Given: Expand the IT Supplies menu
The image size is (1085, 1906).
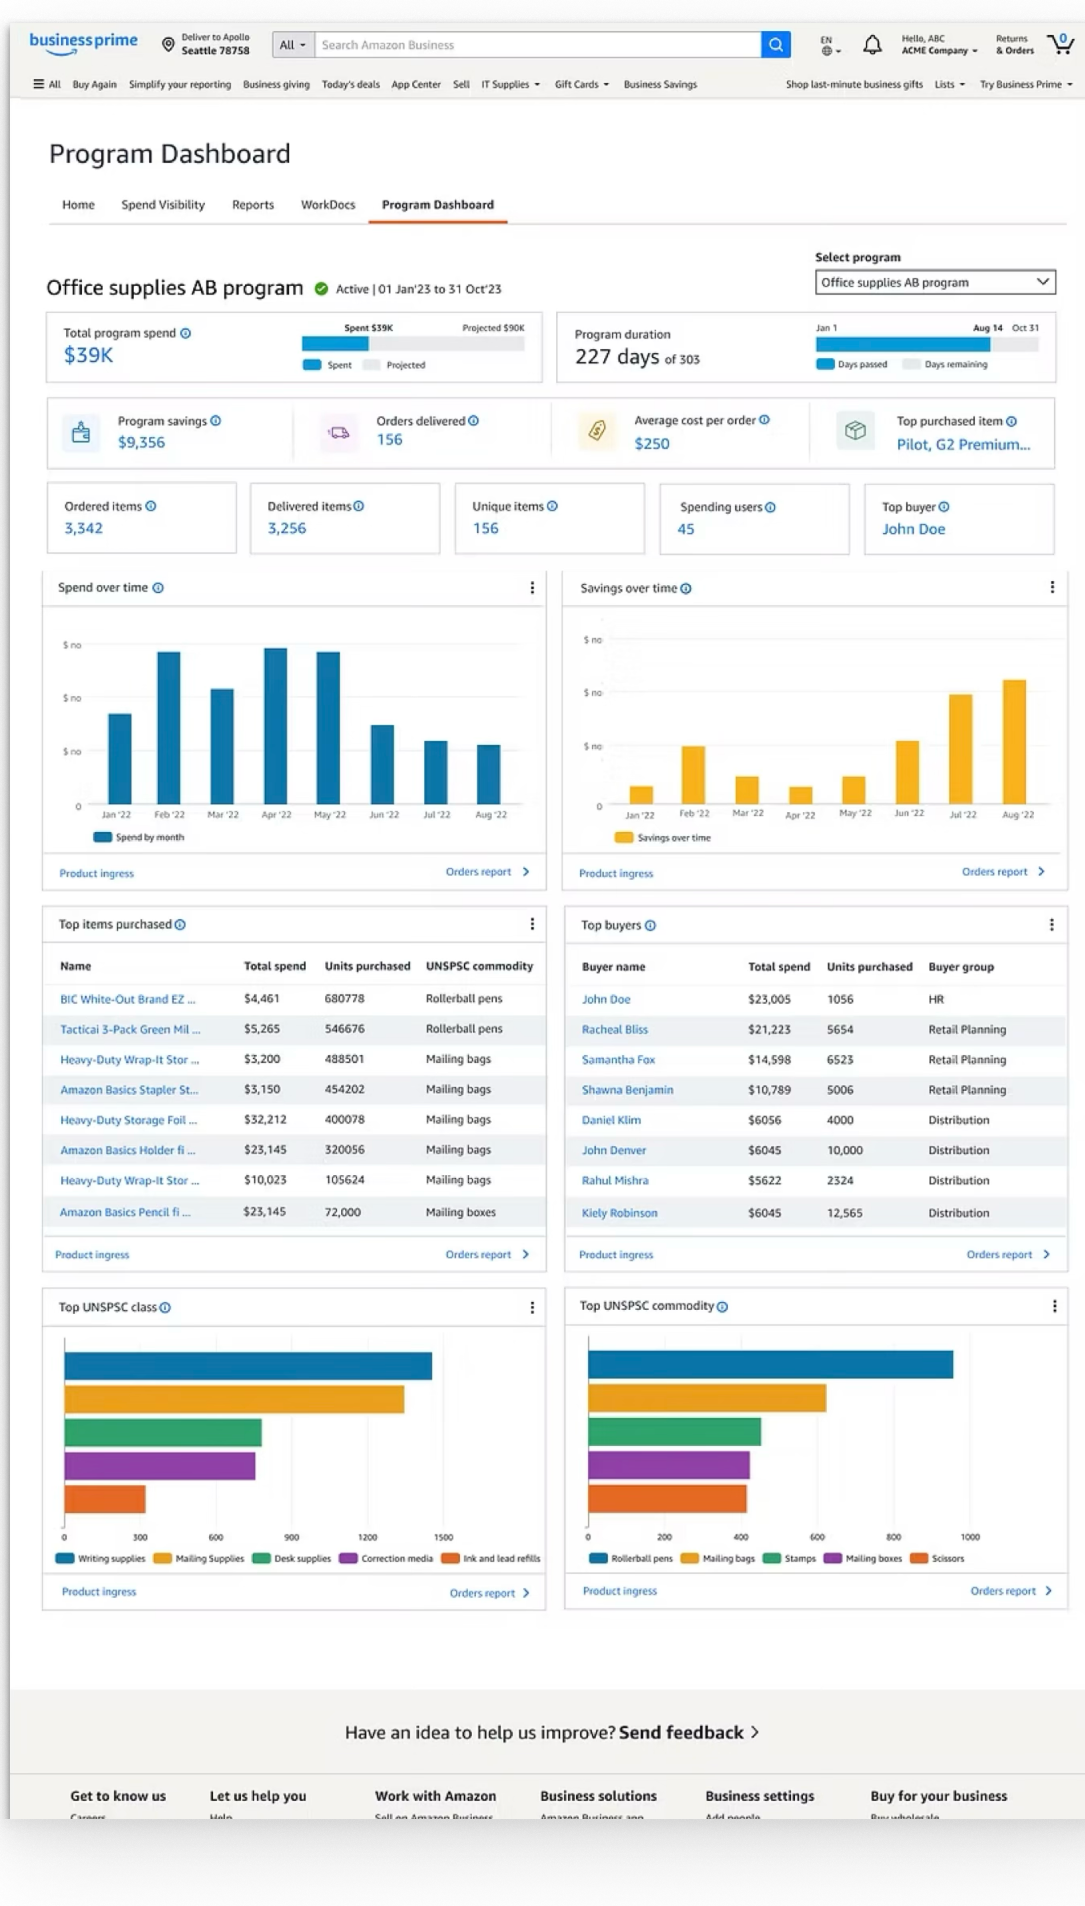Looking at the screenshot, I should (x=510, y=84).
